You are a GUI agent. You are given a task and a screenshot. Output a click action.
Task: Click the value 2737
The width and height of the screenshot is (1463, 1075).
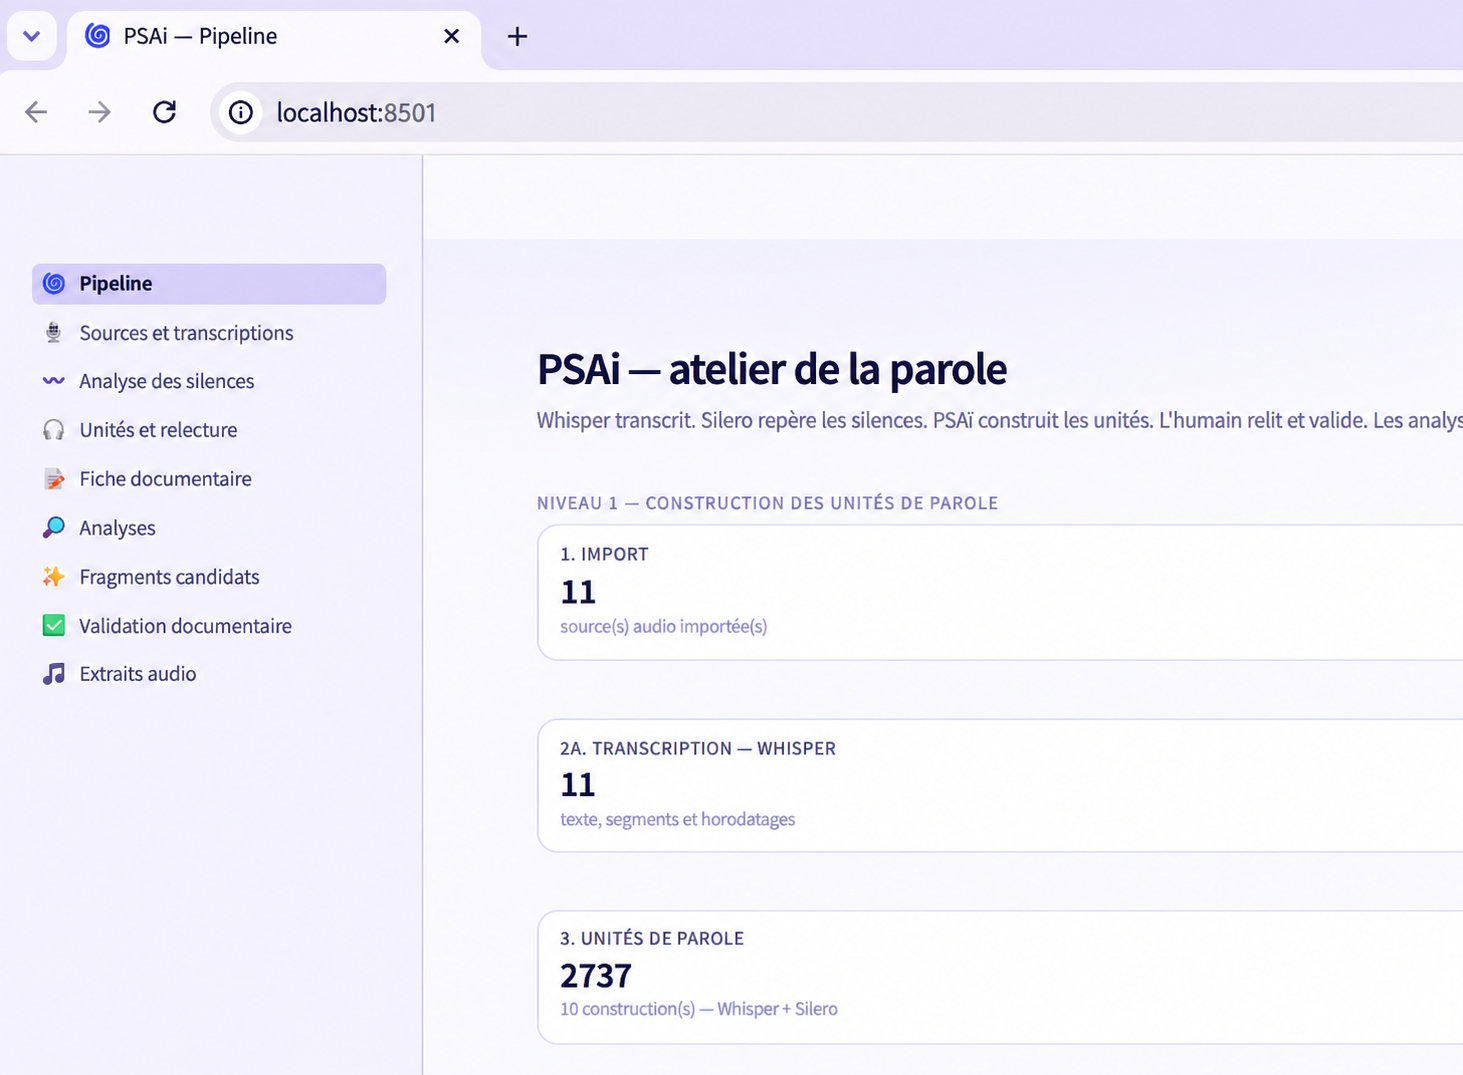[596, 975]
